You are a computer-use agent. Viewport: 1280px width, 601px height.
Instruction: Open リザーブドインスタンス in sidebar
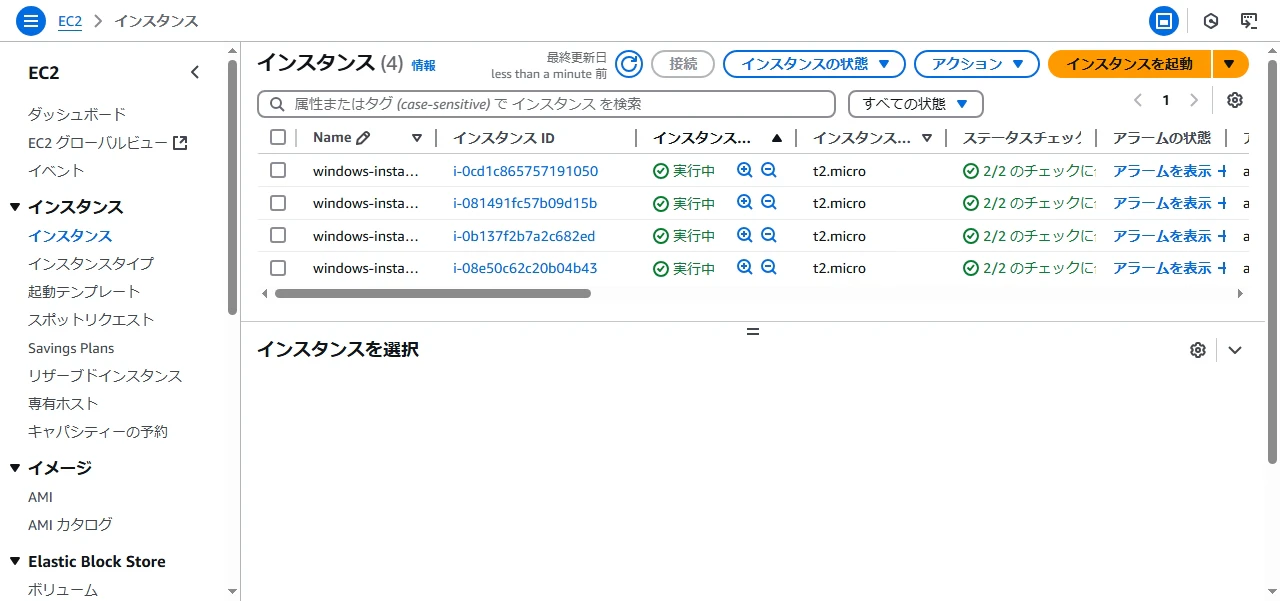[105, 376]
